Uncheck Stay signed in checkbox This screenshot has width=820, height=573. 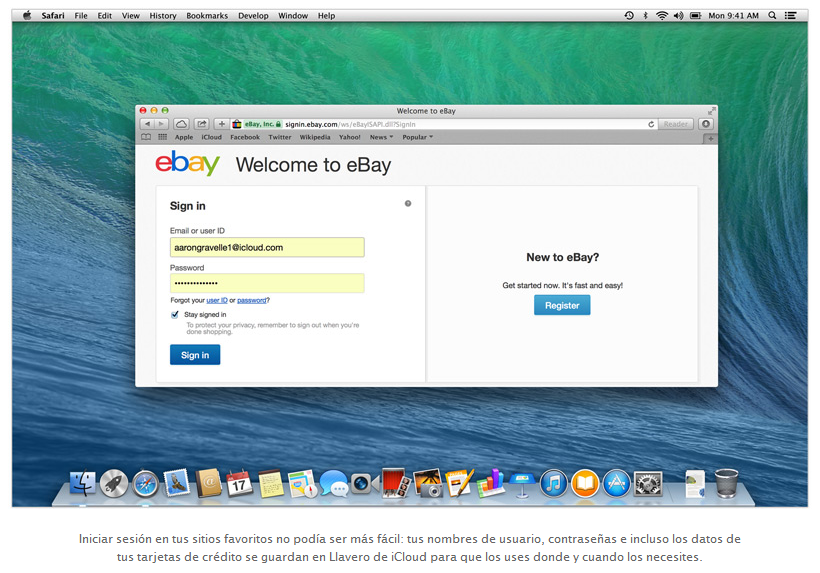tap(175, 314)
